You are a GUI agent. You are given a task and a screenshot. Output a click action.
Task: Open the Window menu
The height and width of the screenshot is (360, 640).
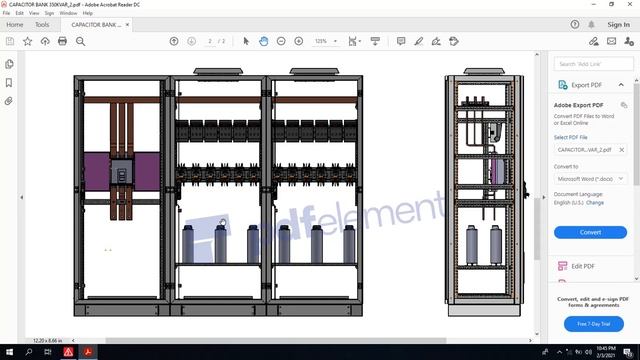tap(68, 13)
